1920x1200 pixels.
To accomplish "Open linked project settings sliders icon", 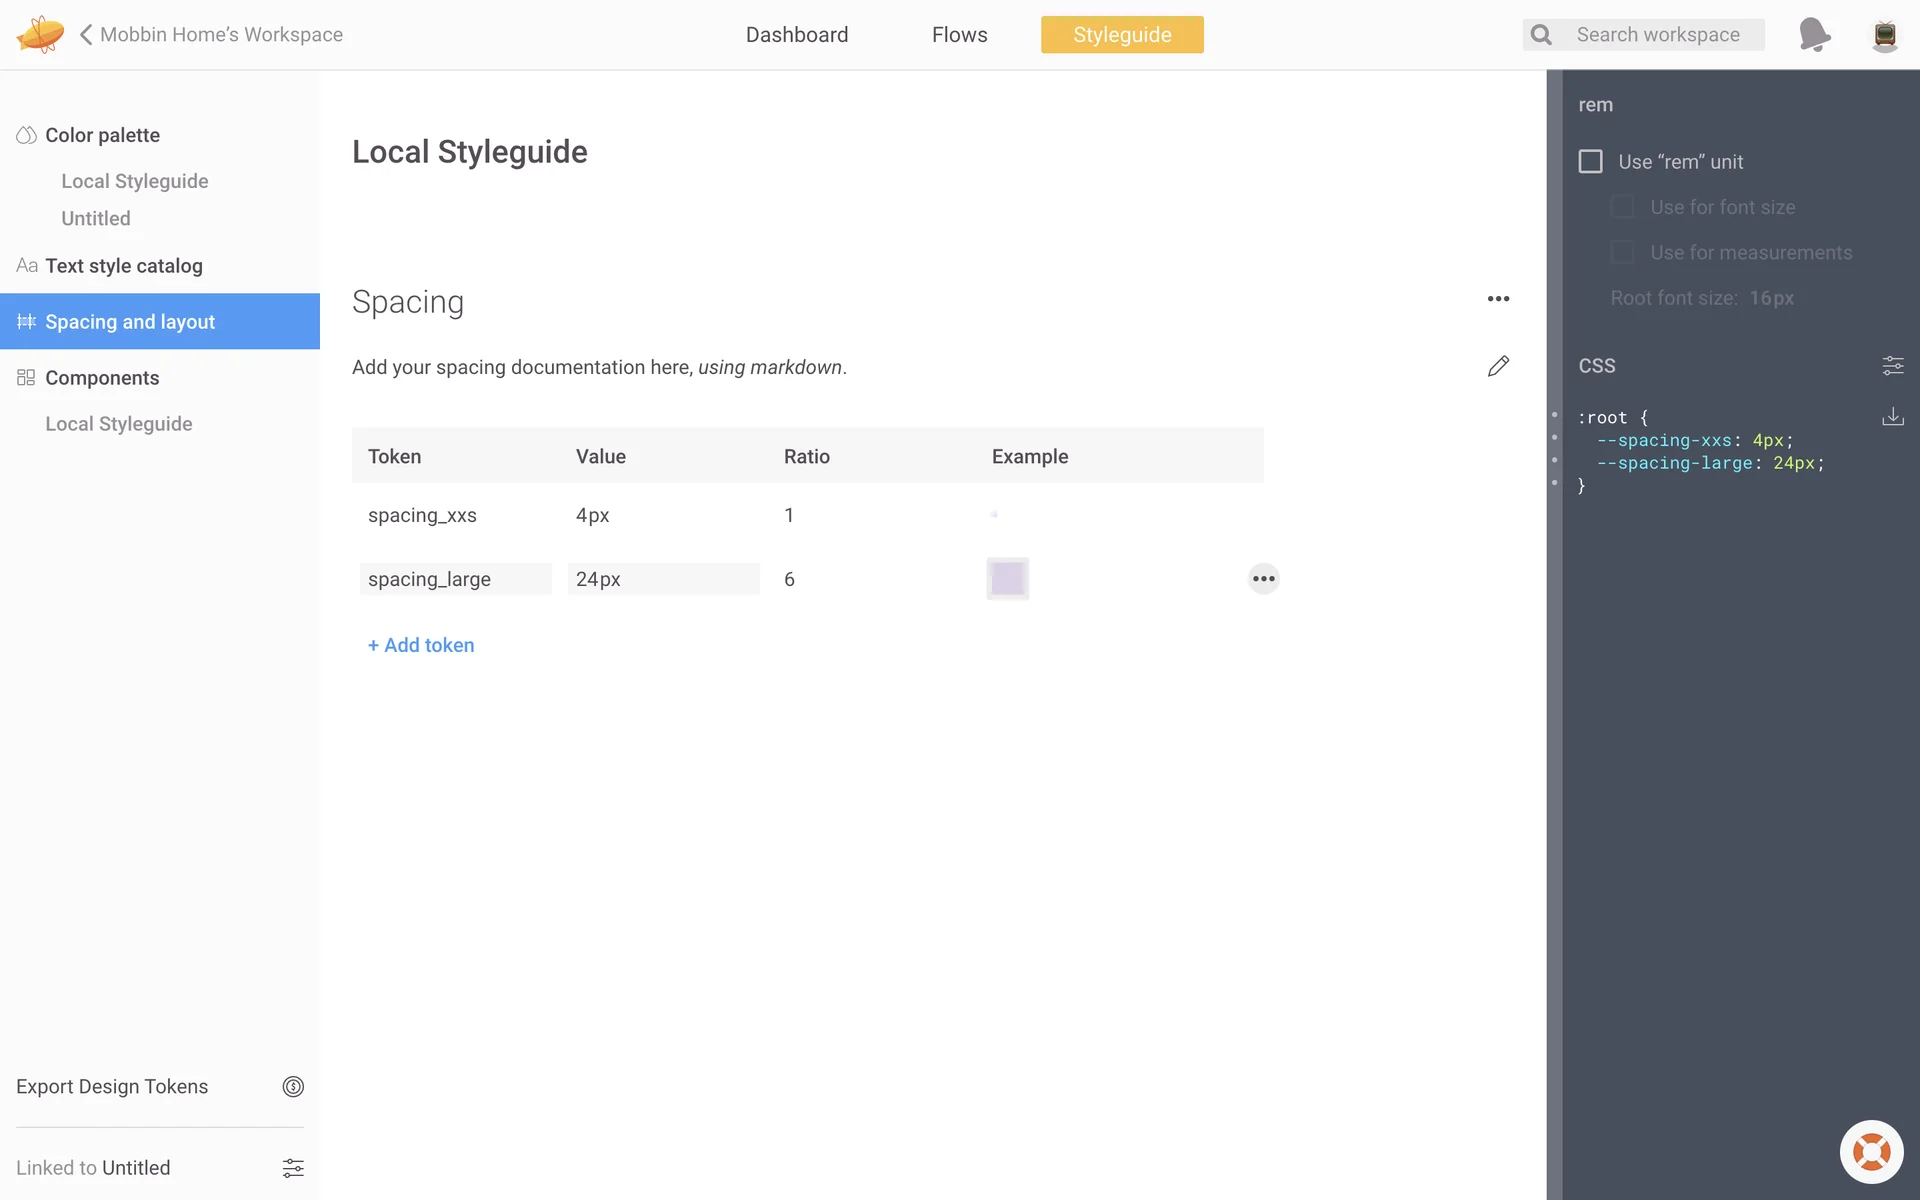I will [293, 1168].
